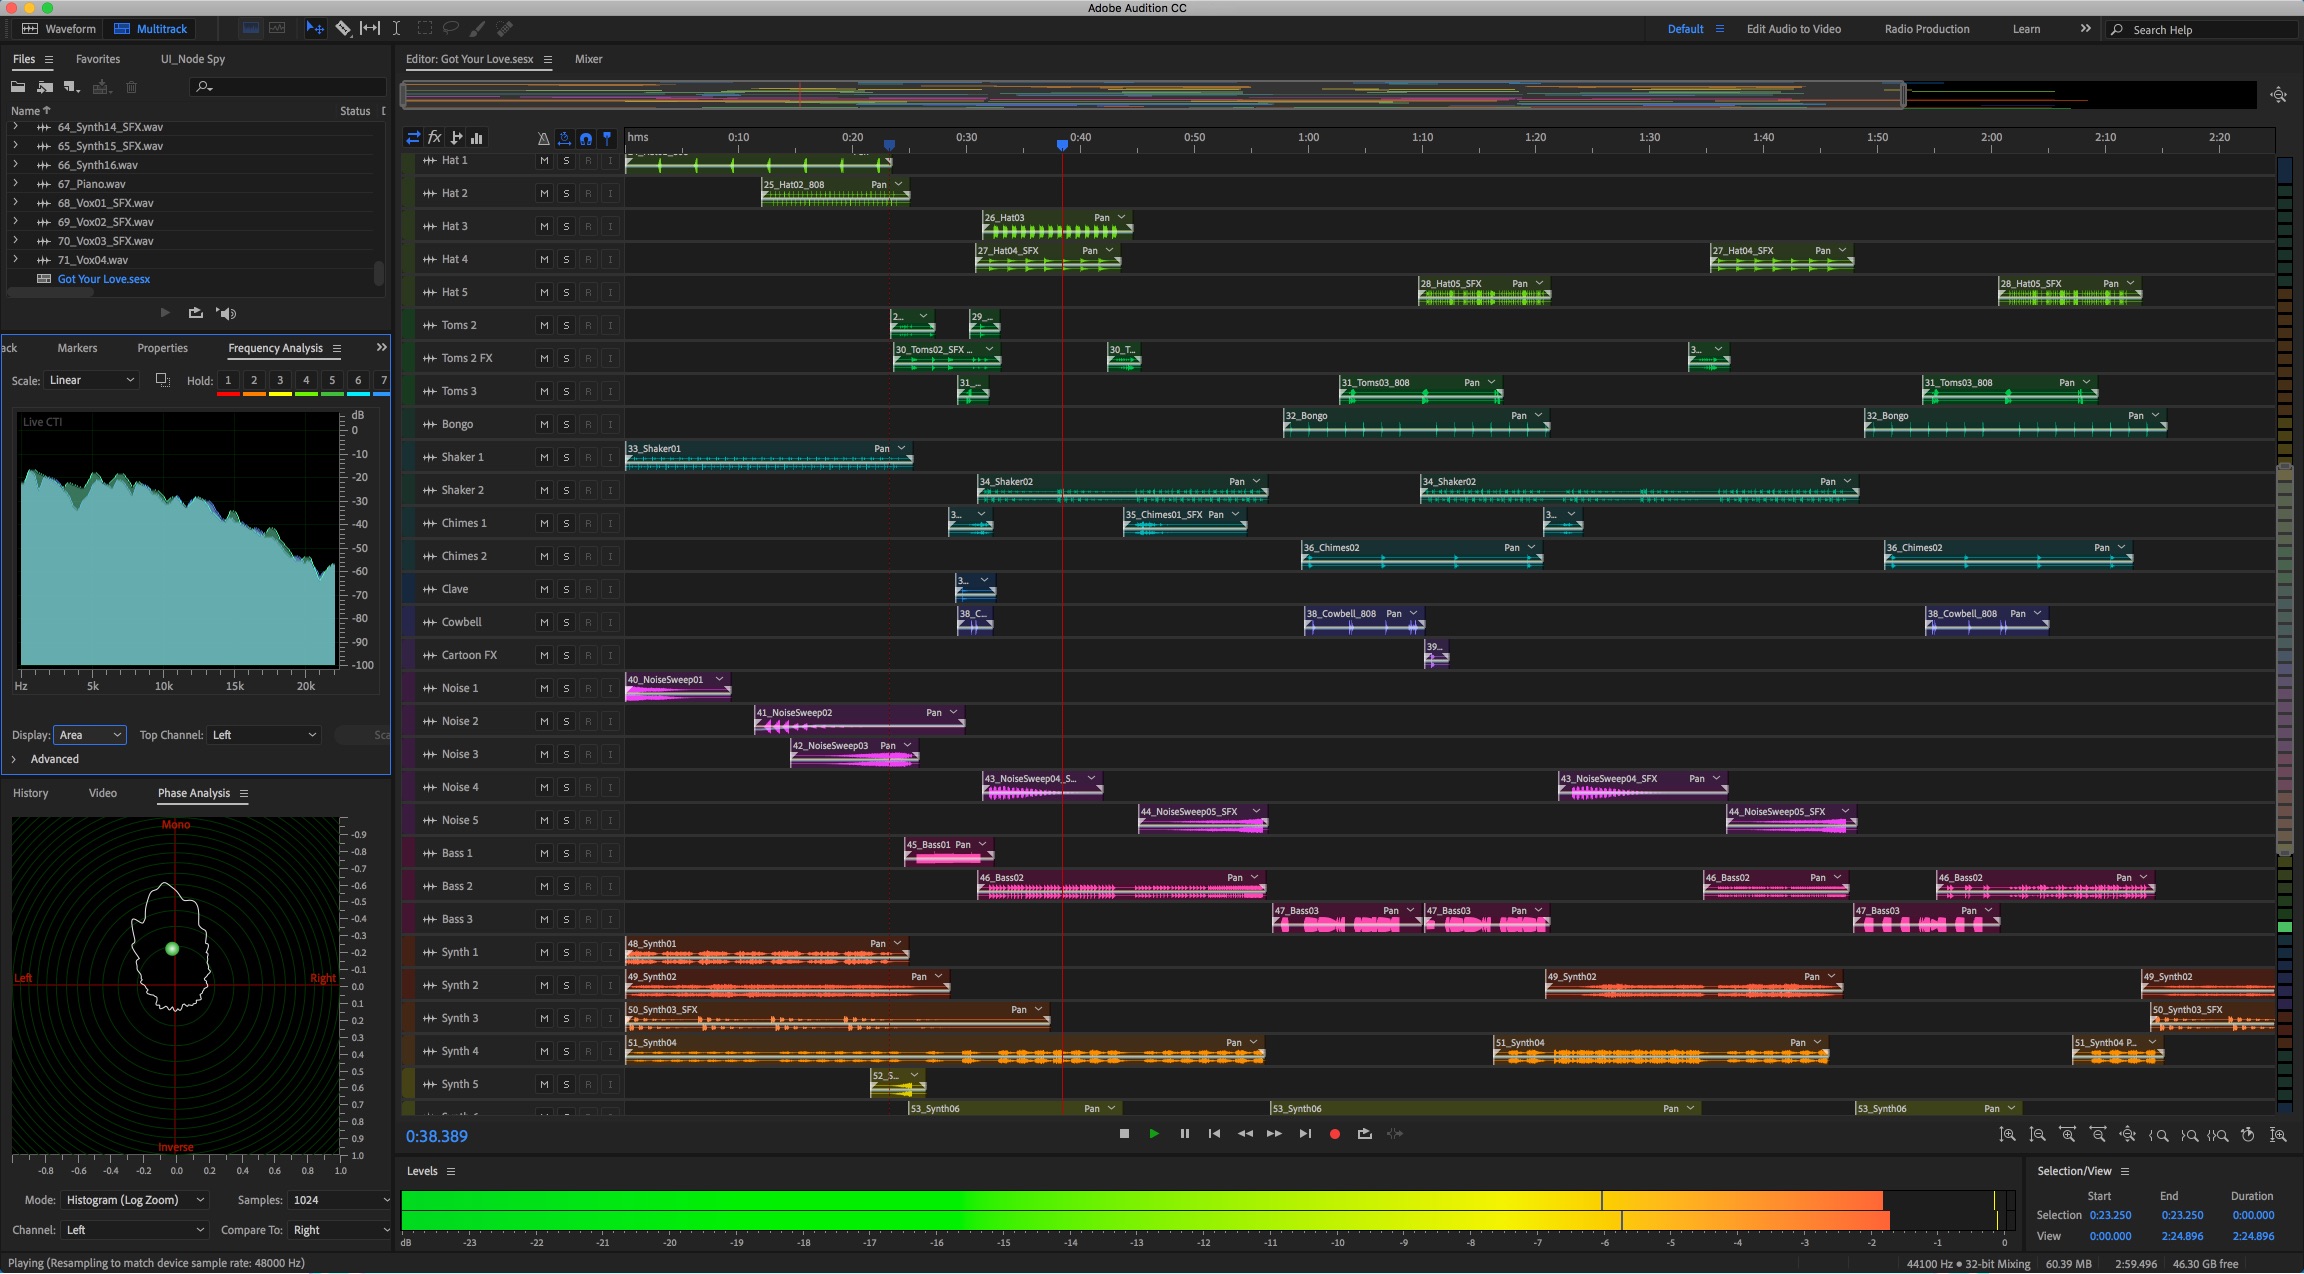
Task: Select the Slip tool
Action: point(370,29)
